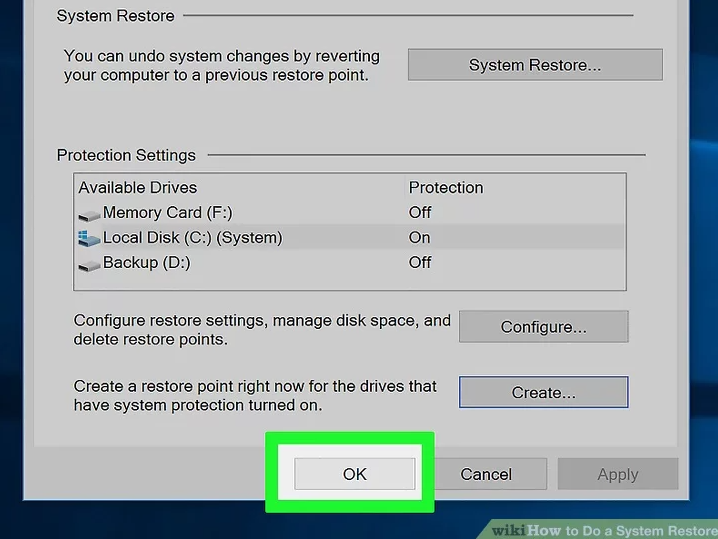
Task: Click the Off status for Backup (D:)
Action: 420,263
